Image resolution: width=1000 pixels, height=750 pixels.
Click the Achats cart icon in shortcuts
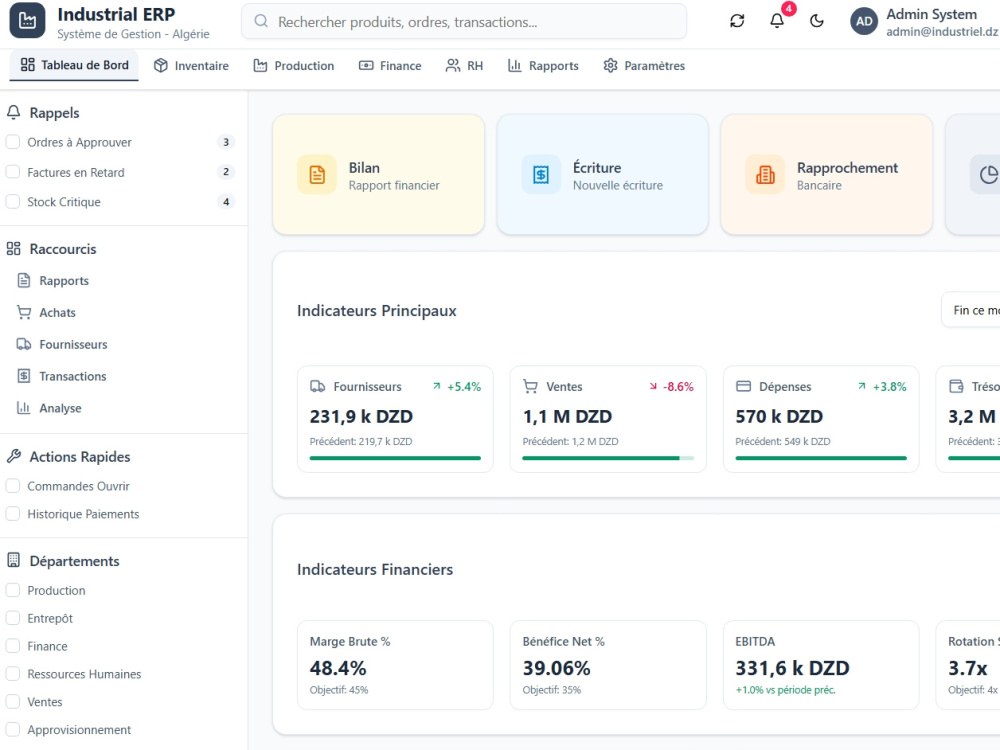pos(24,312)
